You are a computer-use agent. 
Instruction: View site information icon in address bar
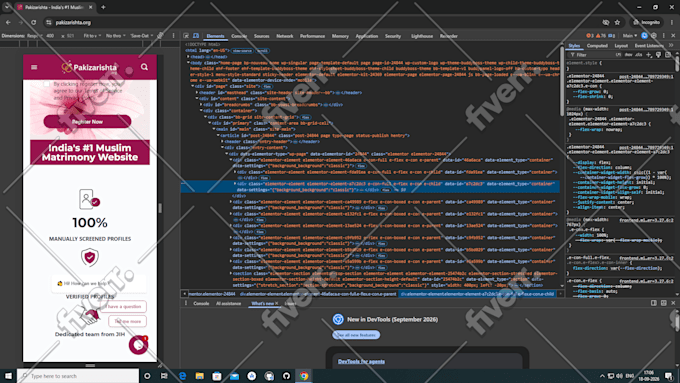(x=49, y=22)
